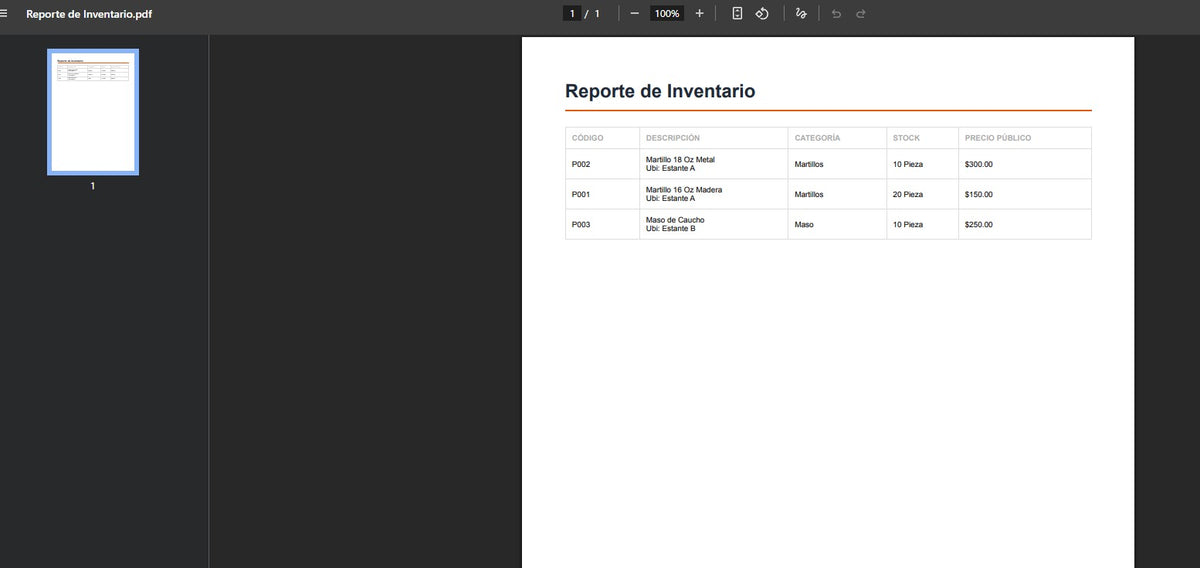This screenshot has width=1200, height=568.
Task: Click the thumbnail page label 1
Action: click(93, 186)
